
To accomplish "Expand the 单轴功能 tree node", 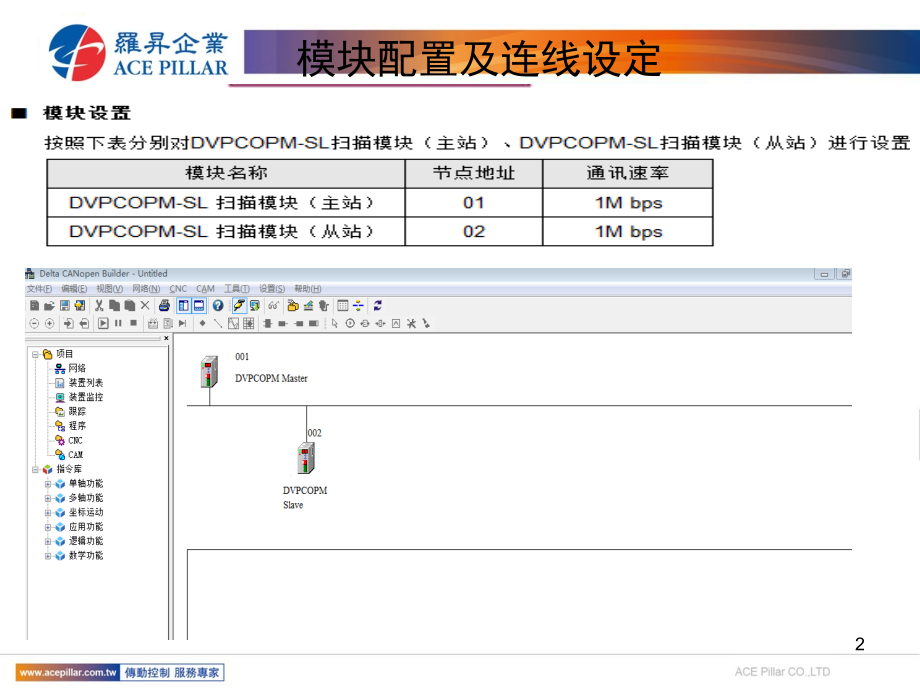I will click(47, 484).
